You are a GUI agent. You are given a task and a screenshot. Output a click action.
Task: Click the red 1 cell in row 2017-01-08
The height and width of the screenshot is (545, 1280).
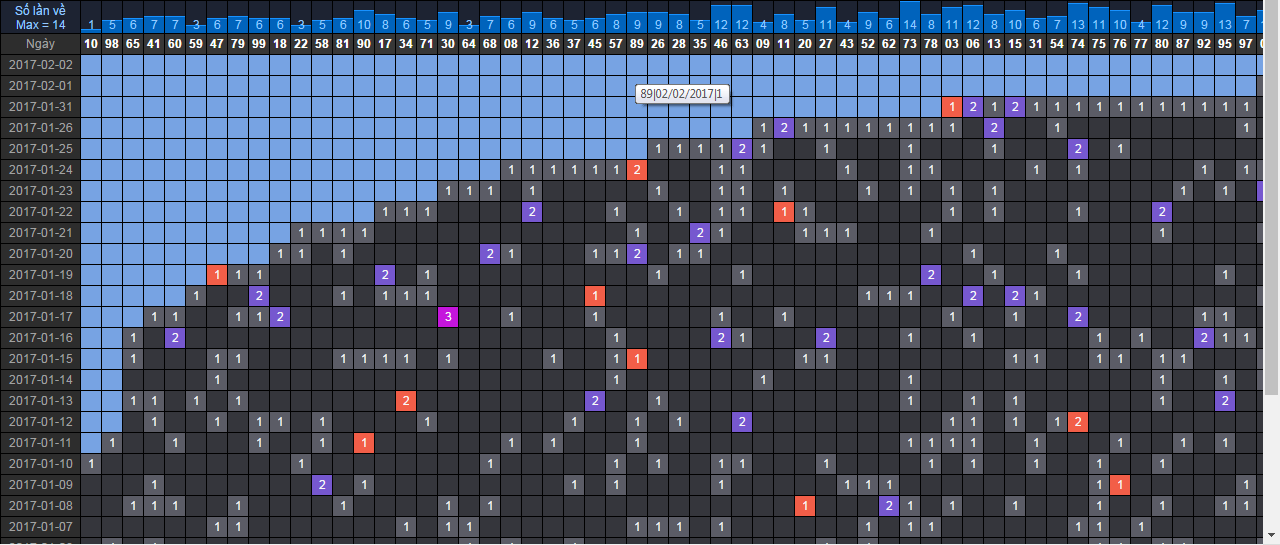tap(804, 506)
